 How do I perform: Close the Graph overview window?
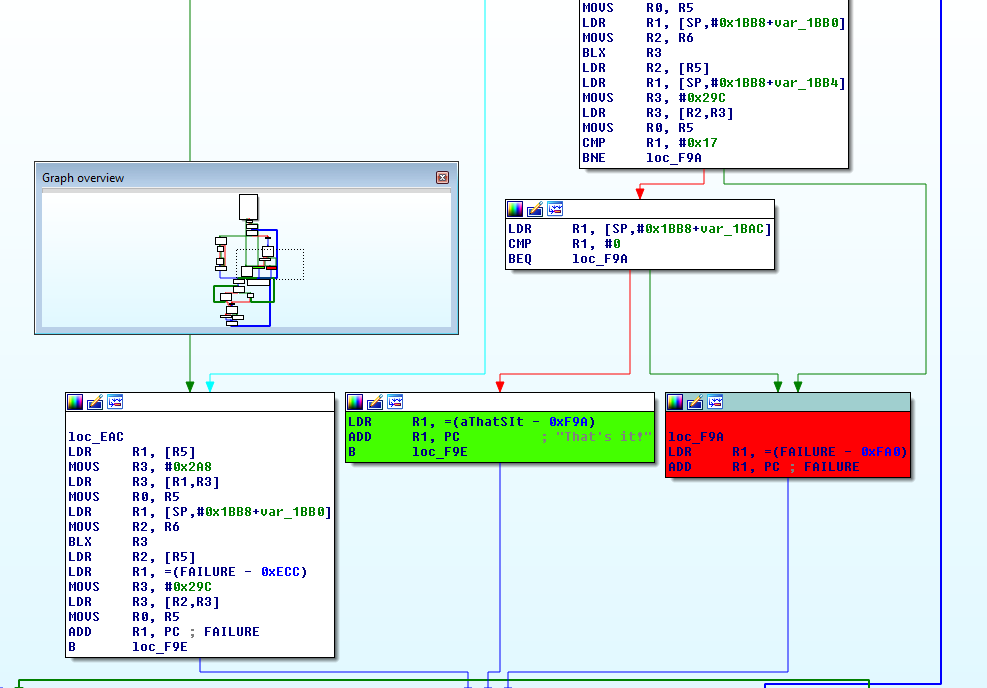(x=443, y=177)
